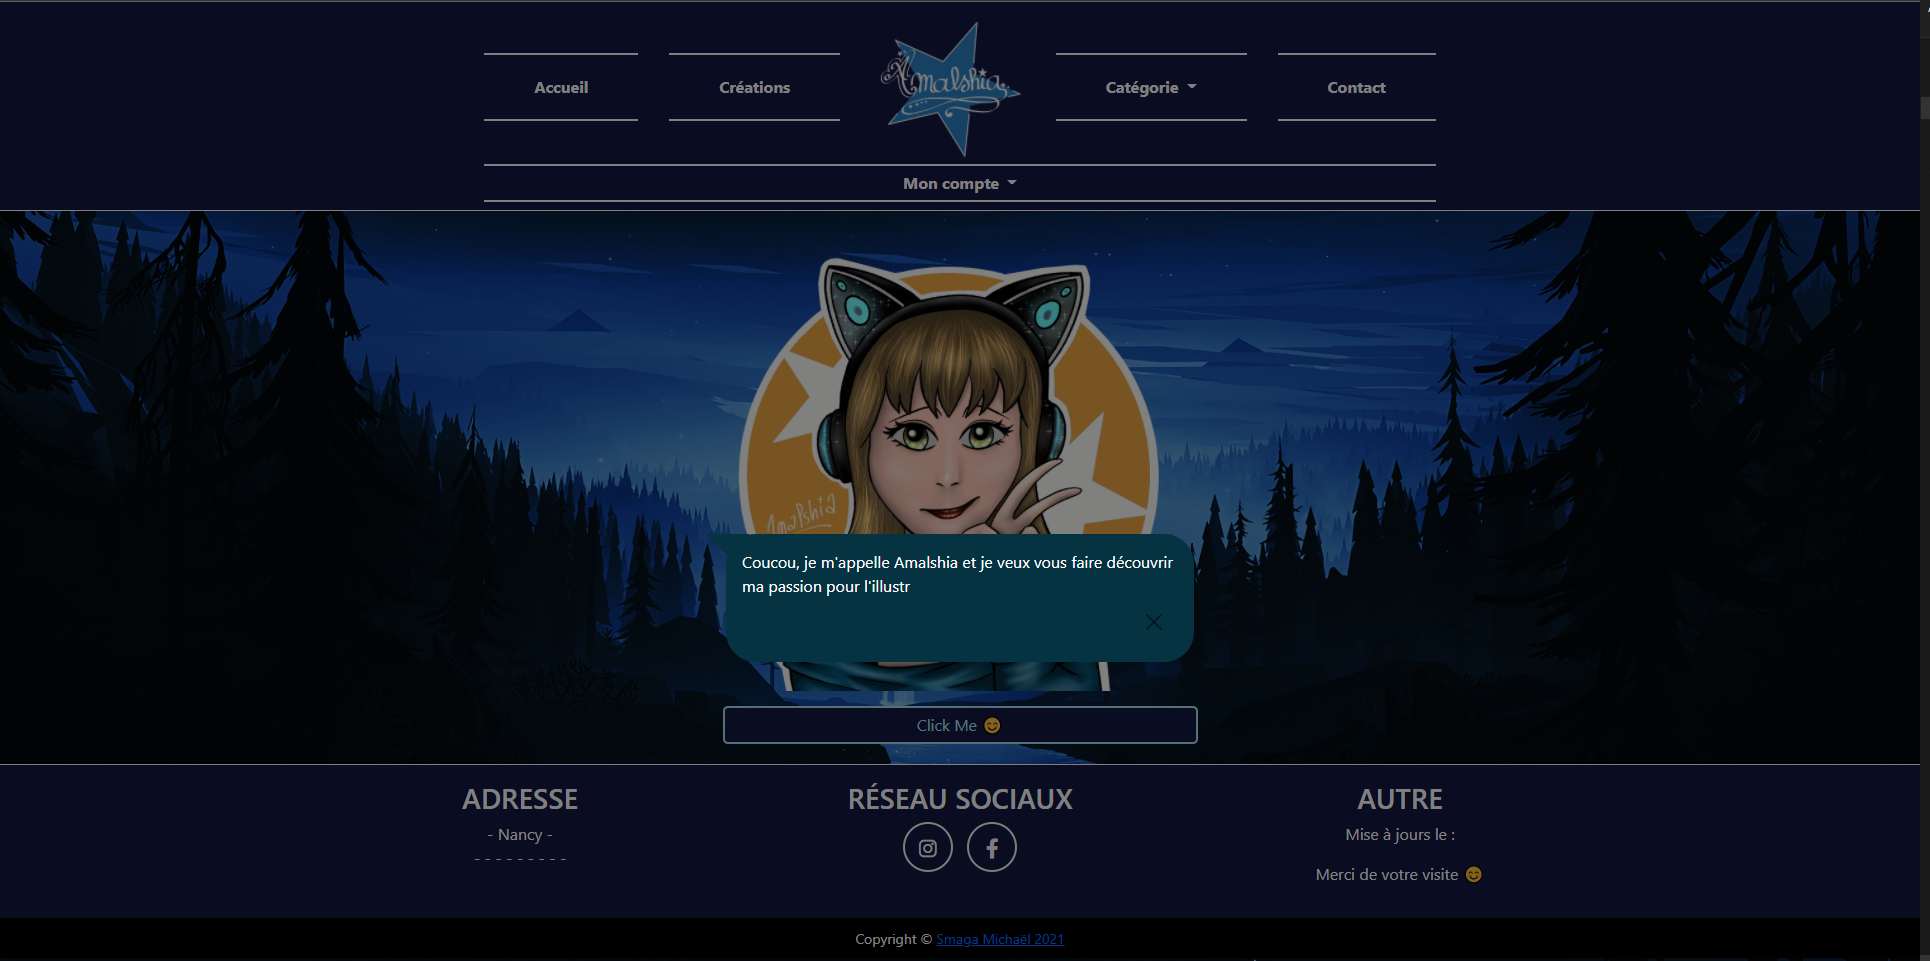Click the RÉSEAU SOCIAUX heading
Viewport: 1930px width, 961px height.
click(x=960, y=799)
